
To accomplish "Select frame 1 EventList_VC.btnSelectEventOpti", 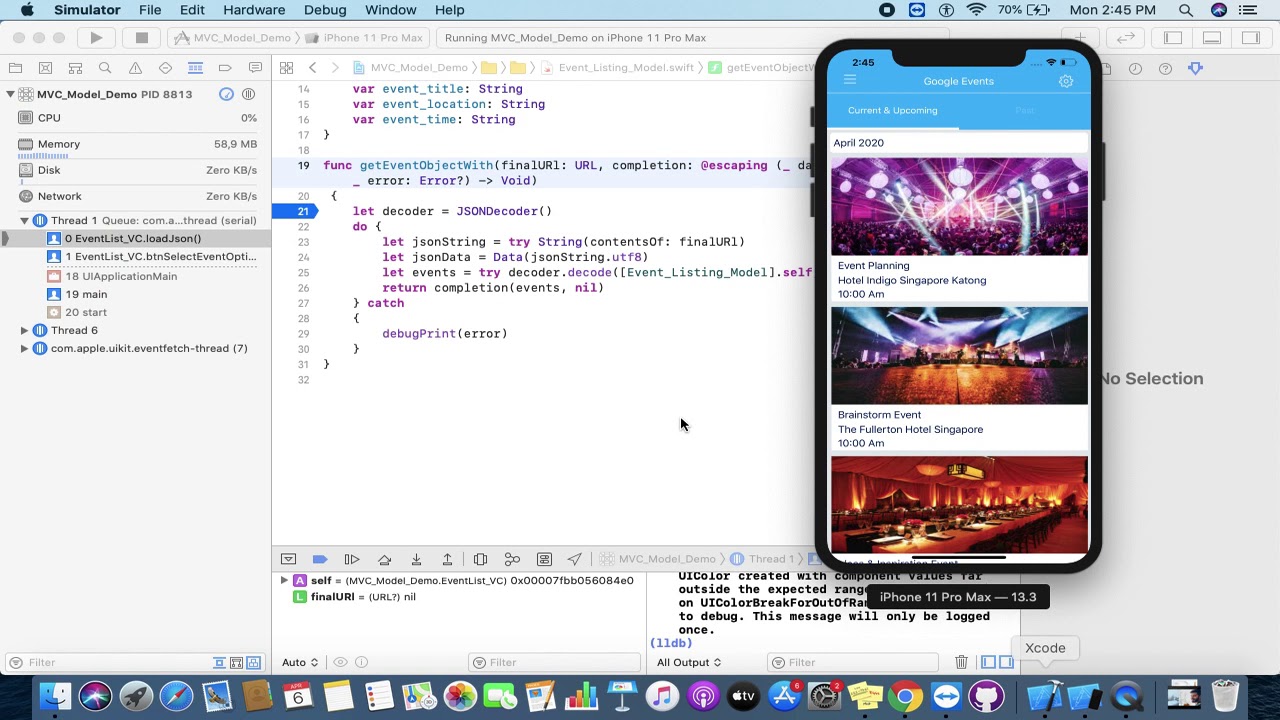I will [135, 256].
